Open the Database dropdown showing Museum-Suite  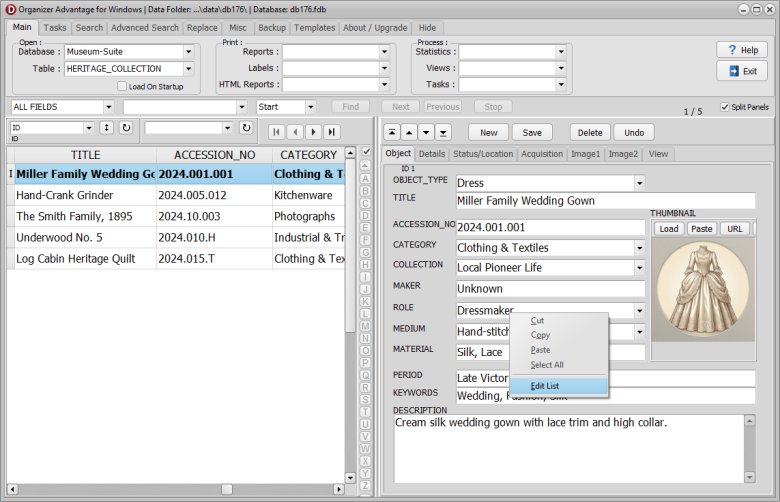(x=188, y=52)
